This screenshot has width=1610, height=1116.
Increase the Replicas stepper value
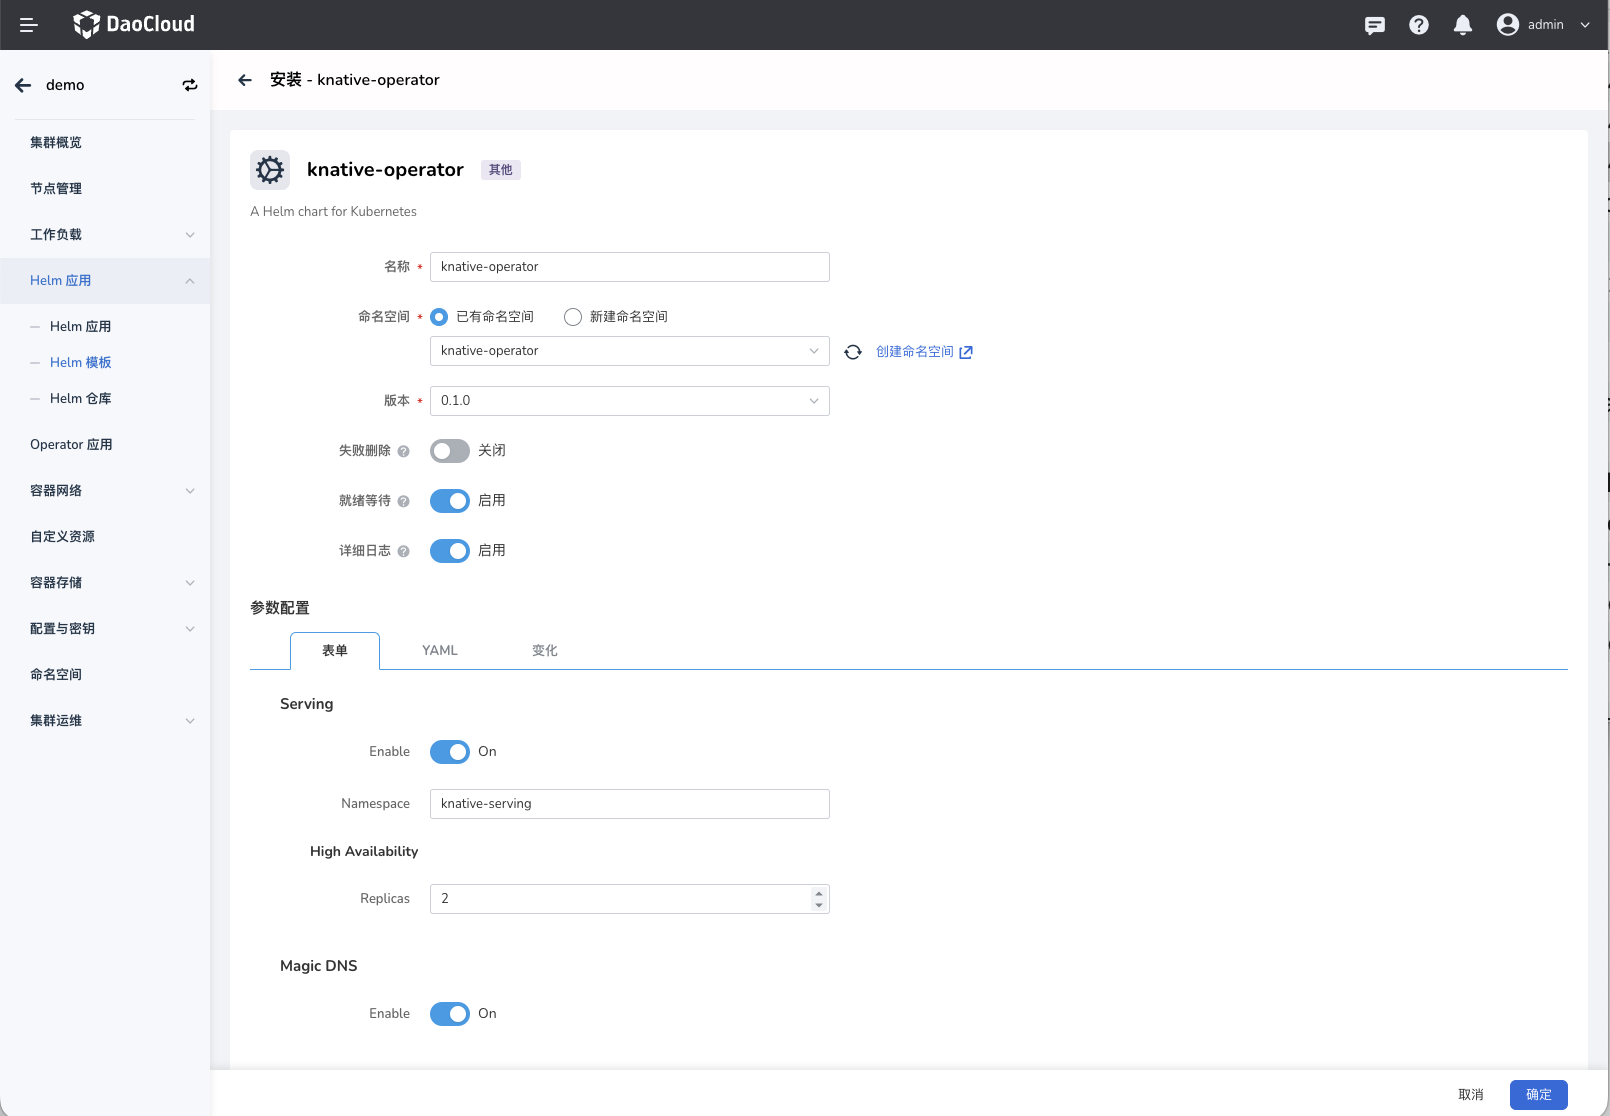pos(819,893)
